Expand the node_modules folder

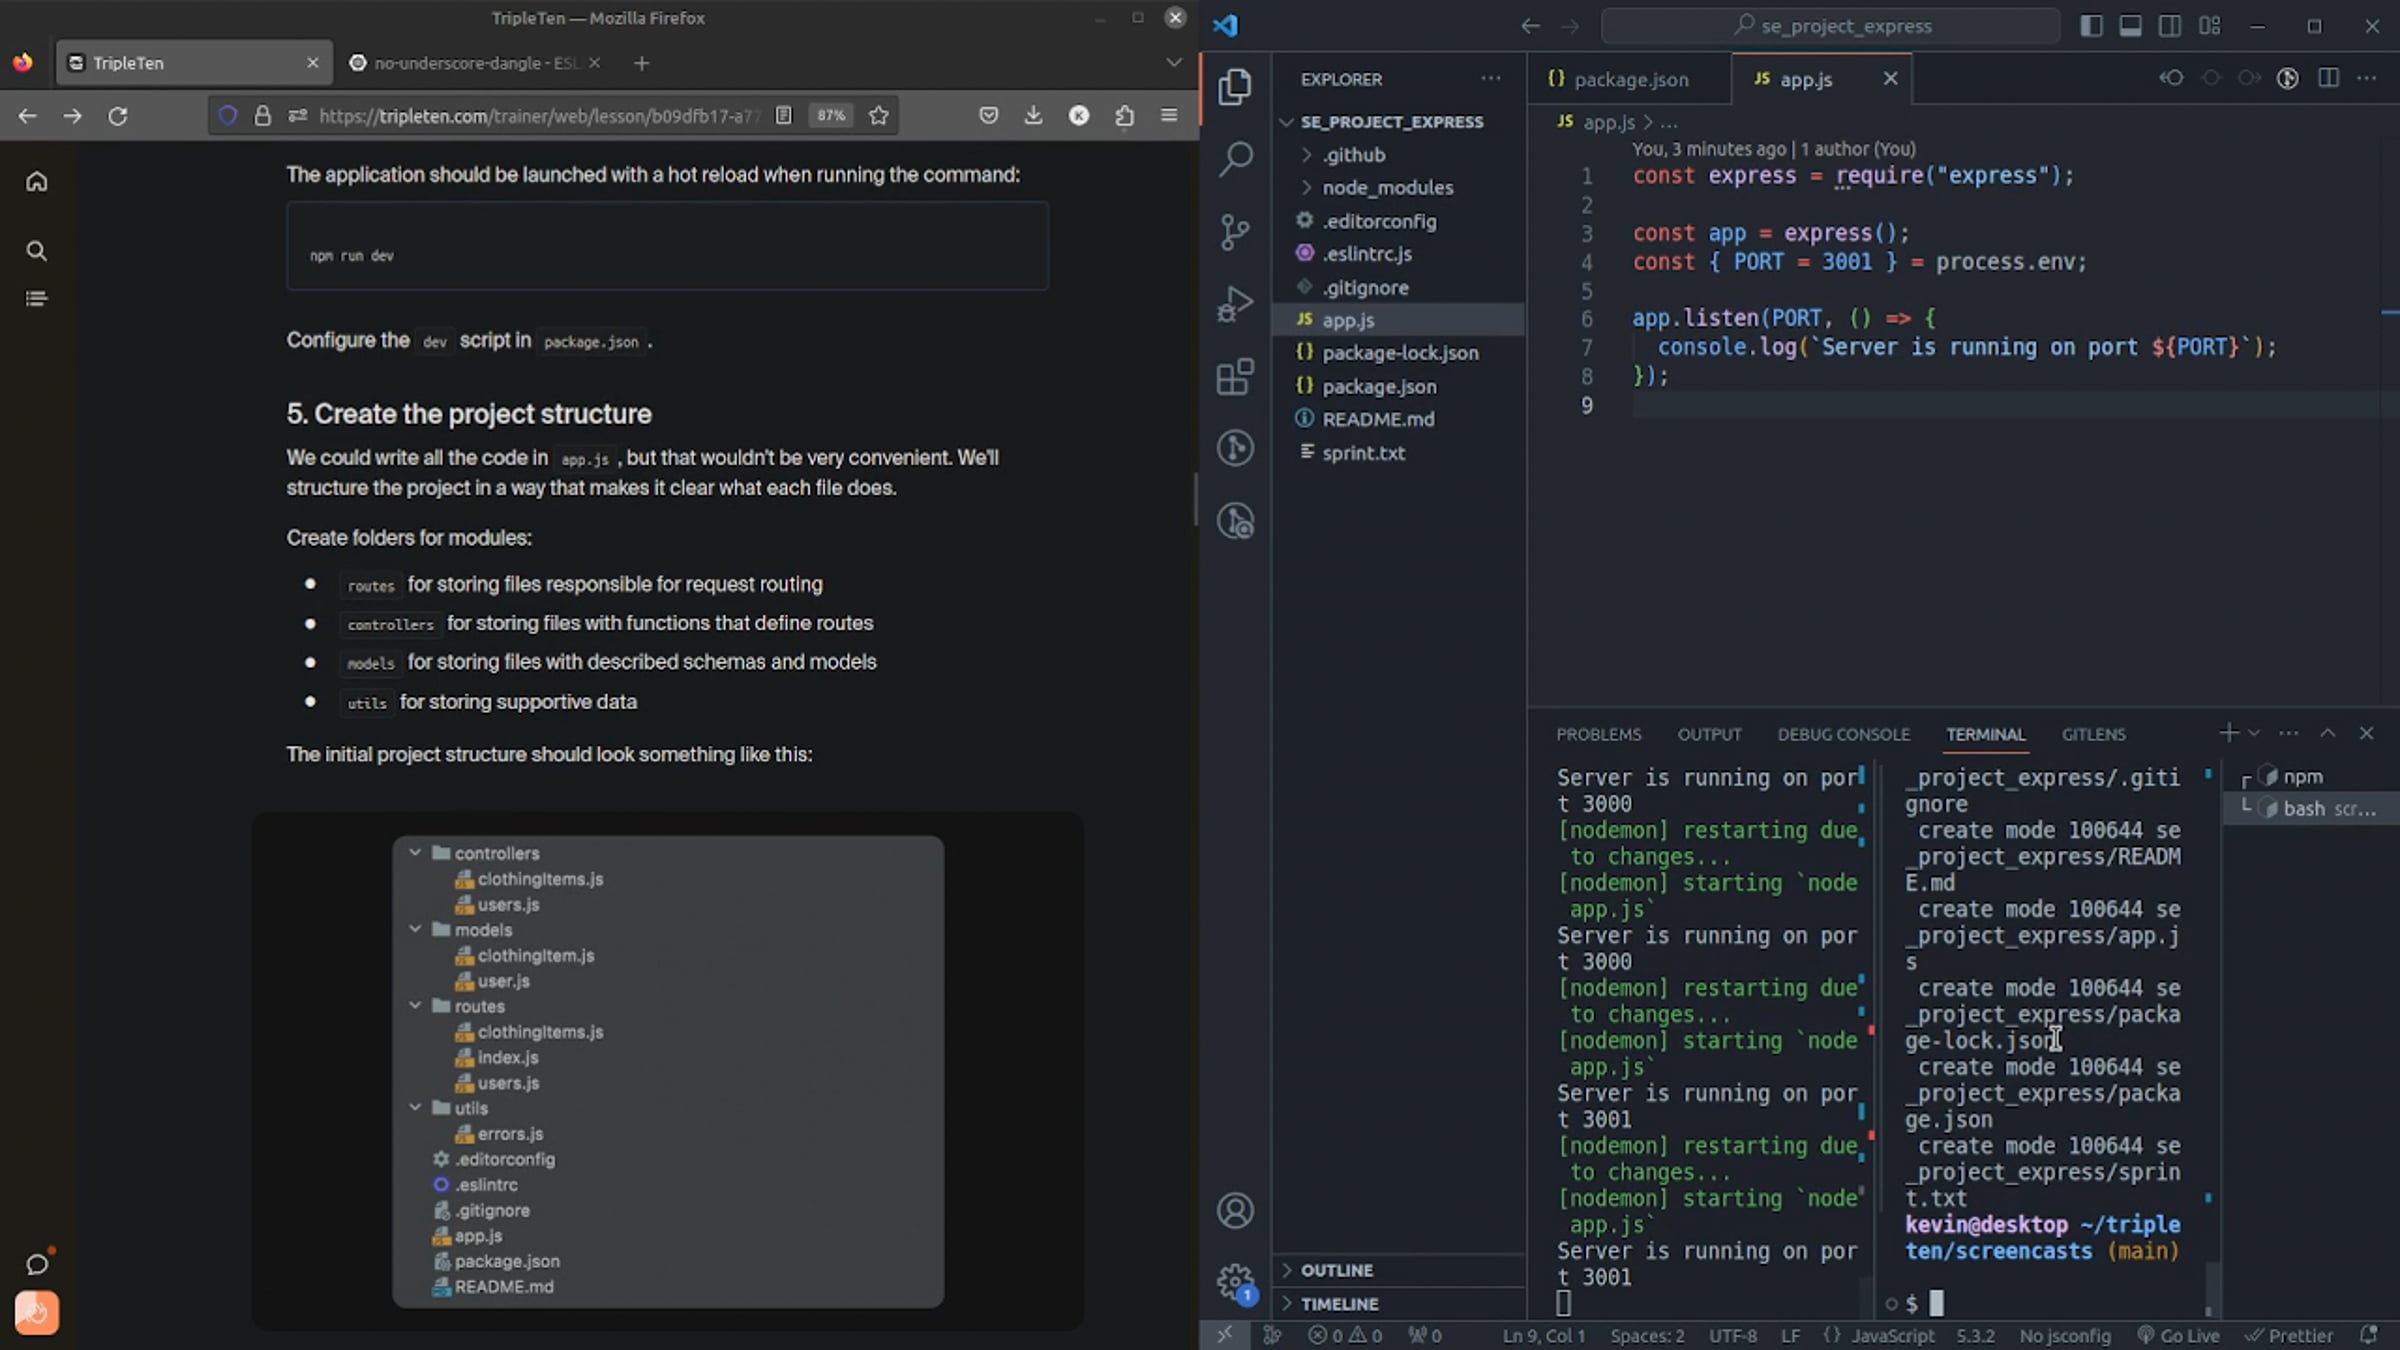1386,188
